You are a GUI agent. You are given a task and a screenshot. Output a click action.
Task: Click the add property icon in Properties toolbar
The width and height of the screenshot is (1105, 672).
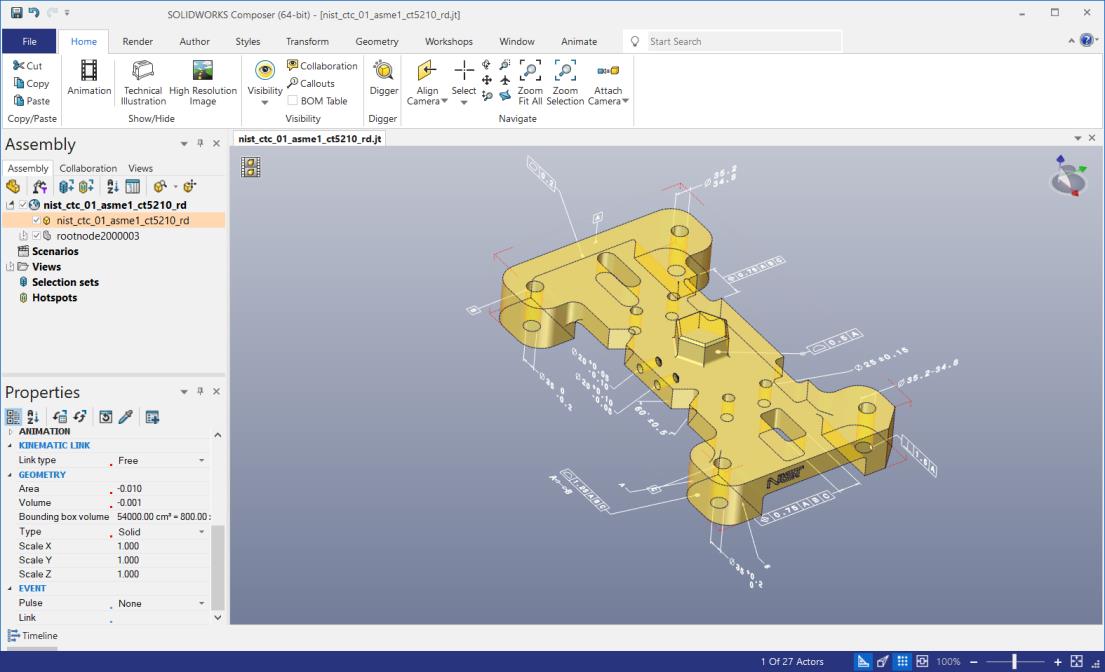point(152,417)
